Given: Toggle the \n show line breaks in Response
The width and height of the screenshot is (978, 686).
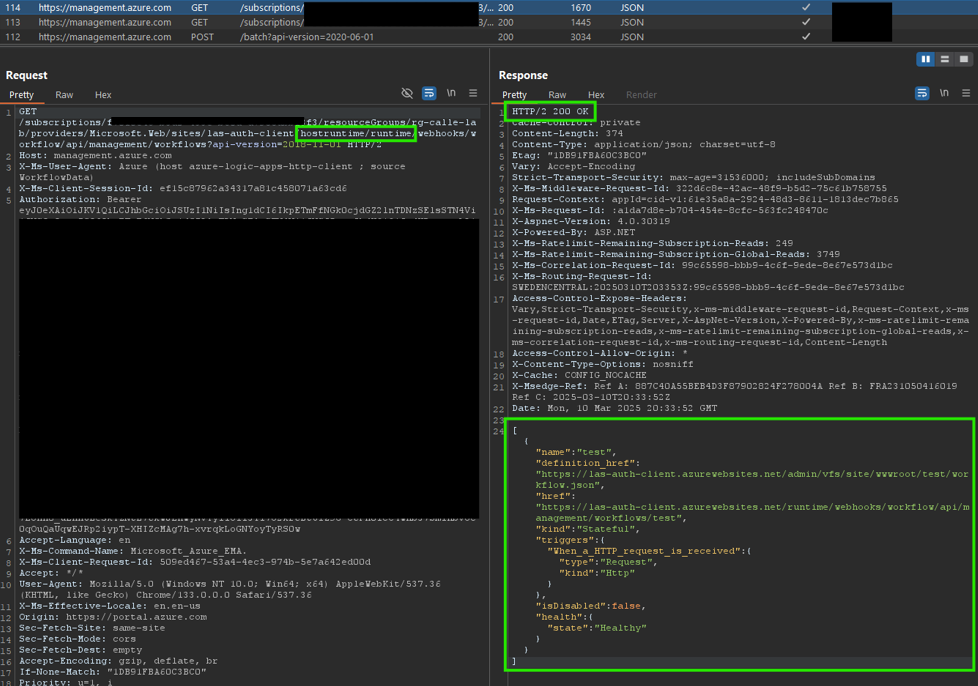Looking at the screenshot, I should point(944,93).
